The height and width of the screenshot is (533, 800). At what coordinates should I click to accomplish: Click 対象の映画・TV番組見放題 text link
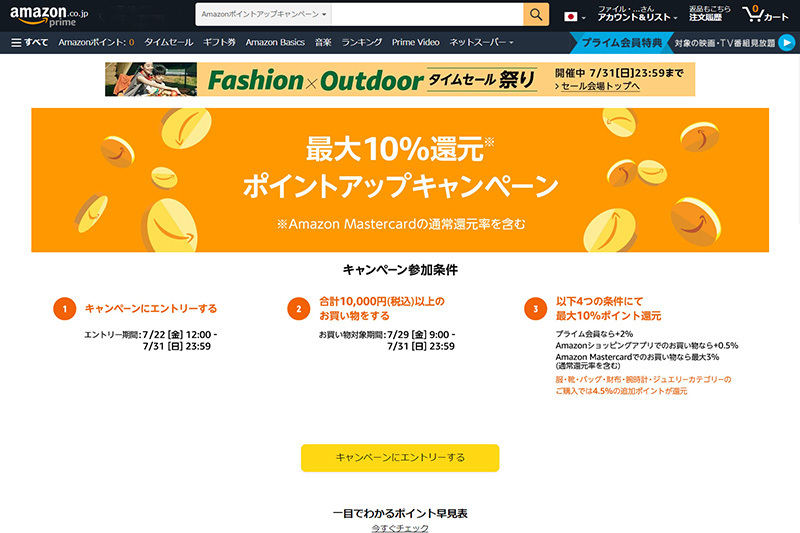(x=724, y=43)
